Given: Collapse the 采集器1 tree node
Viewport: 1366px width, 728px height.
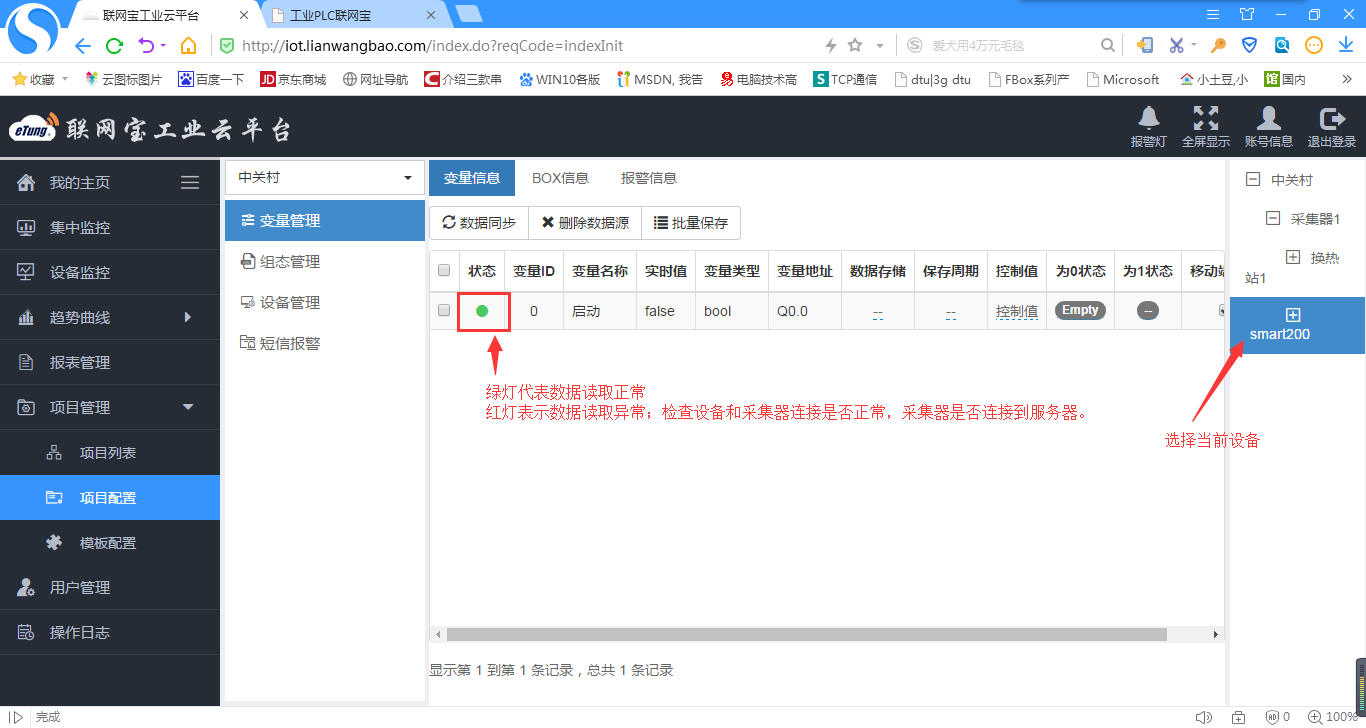Looking at the screenshot, I should tap(1273, 218).
